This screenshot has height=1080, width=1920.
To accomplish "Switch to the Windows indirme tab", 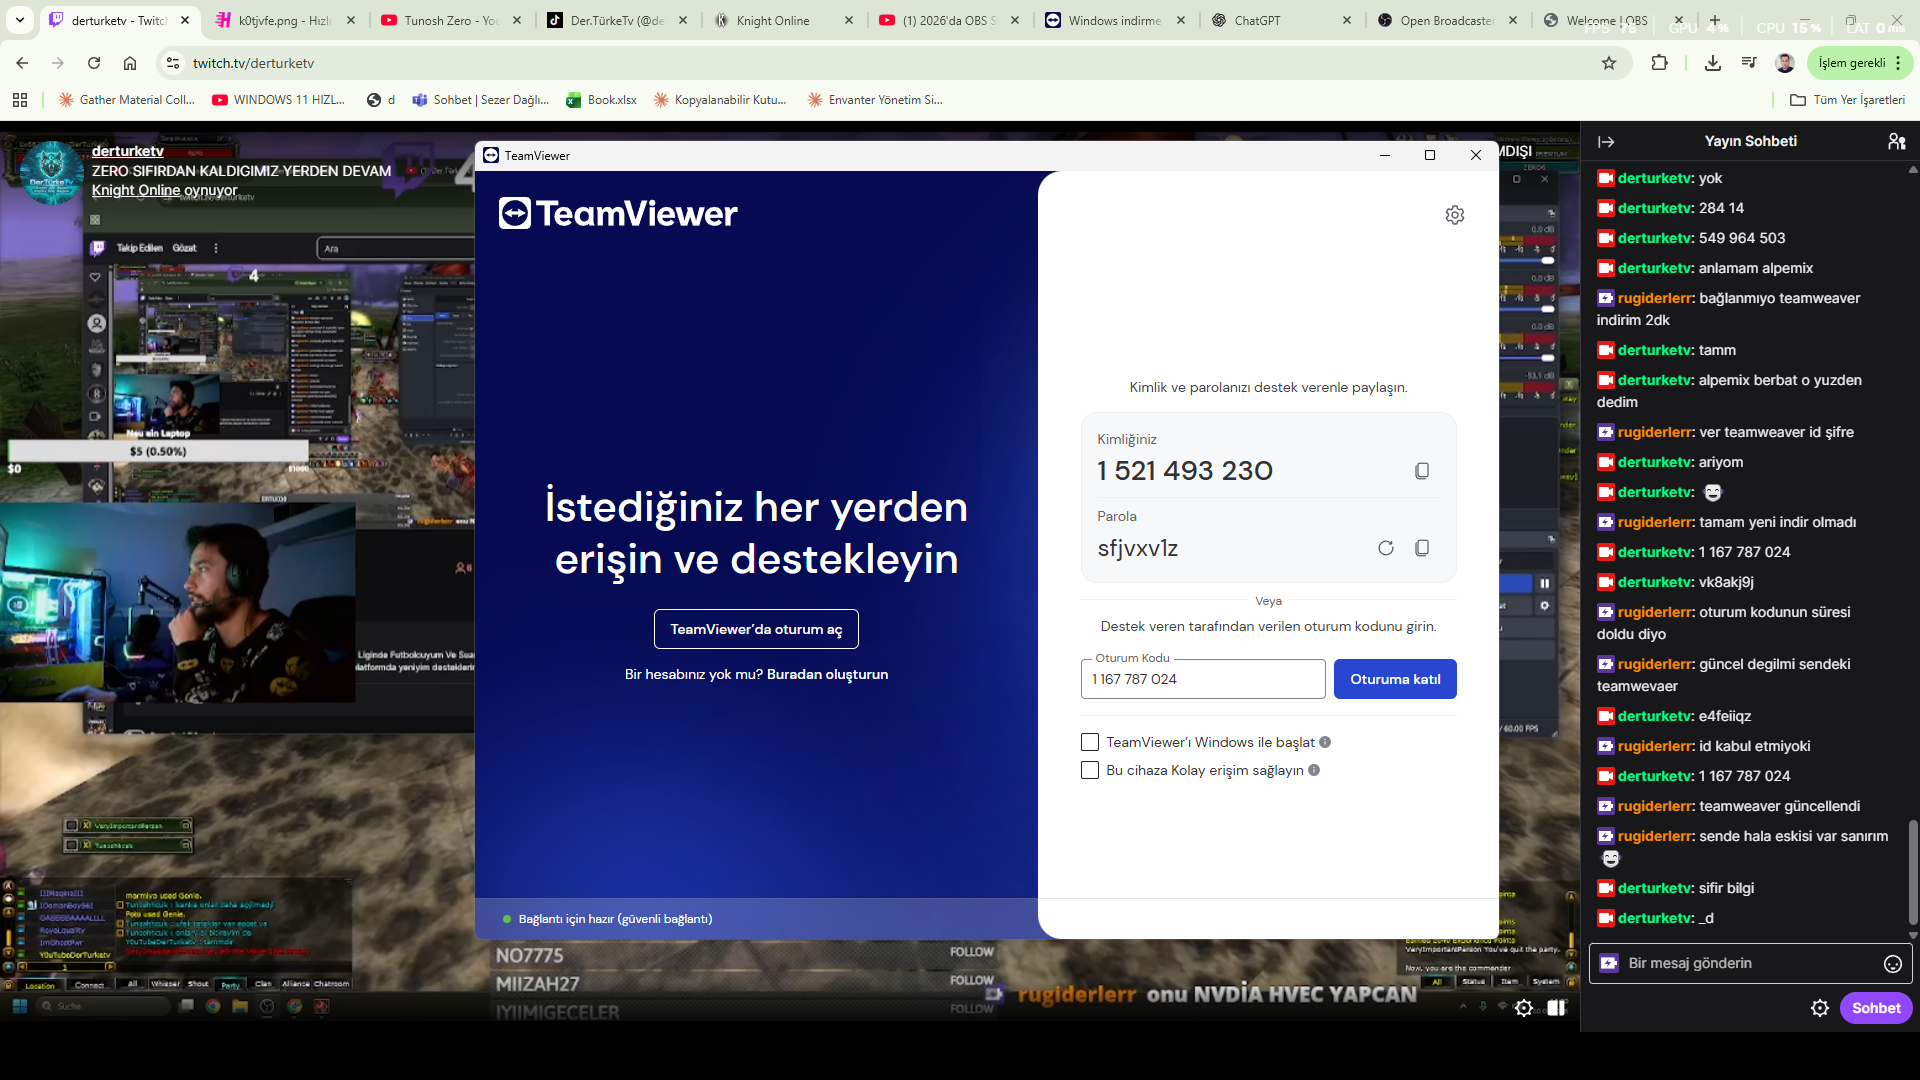I will (1114, 20).
